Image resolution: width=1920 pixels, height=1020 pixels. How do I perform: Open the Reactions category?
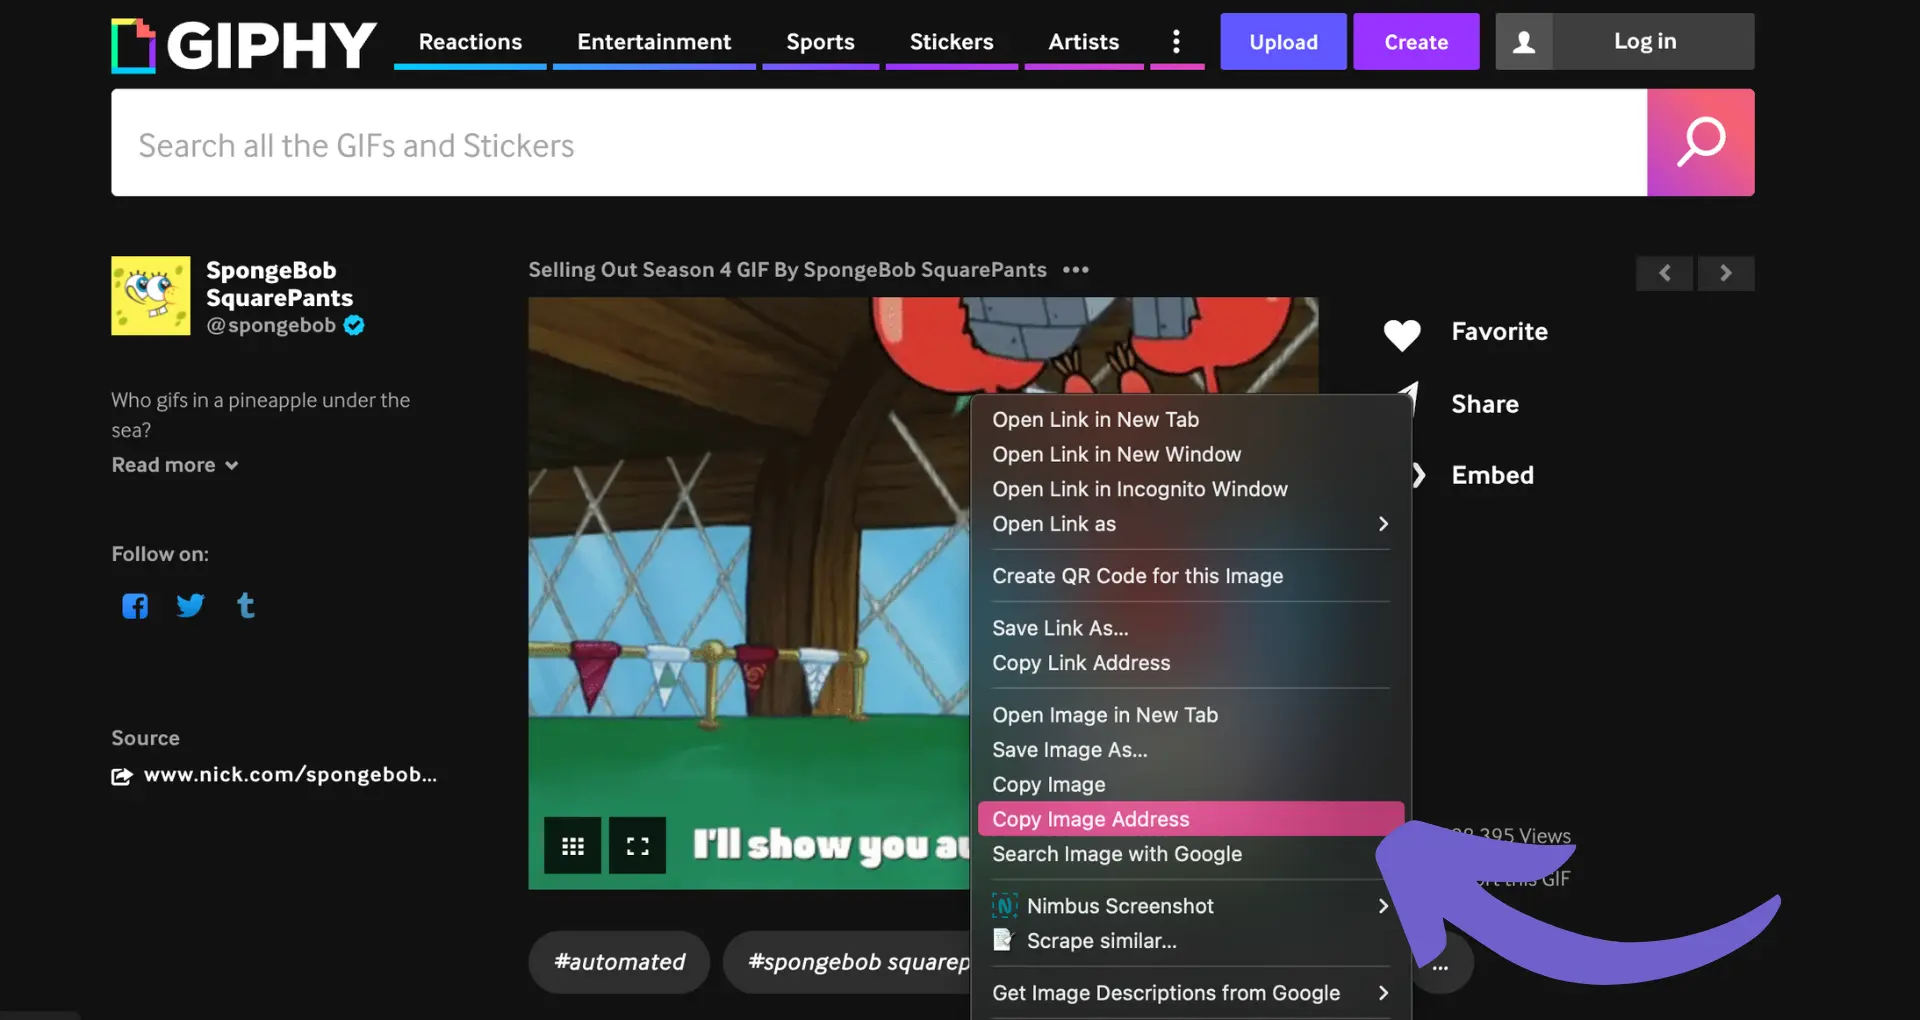point(470,42)
